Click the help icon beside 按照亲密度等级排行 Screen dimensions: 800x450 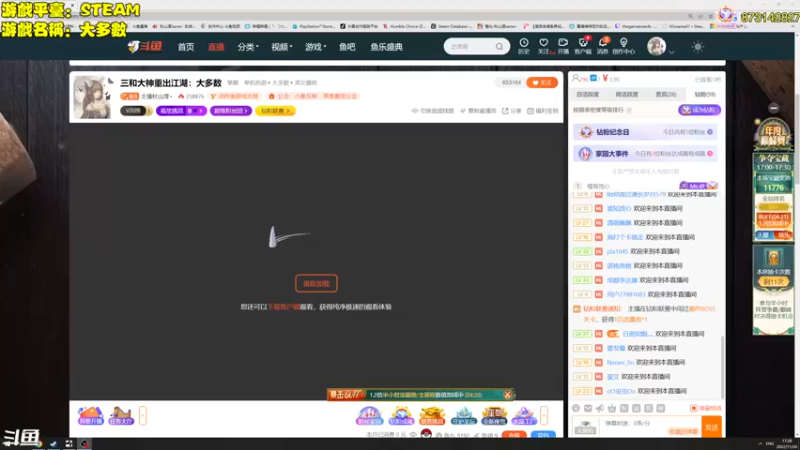[629, 110]
